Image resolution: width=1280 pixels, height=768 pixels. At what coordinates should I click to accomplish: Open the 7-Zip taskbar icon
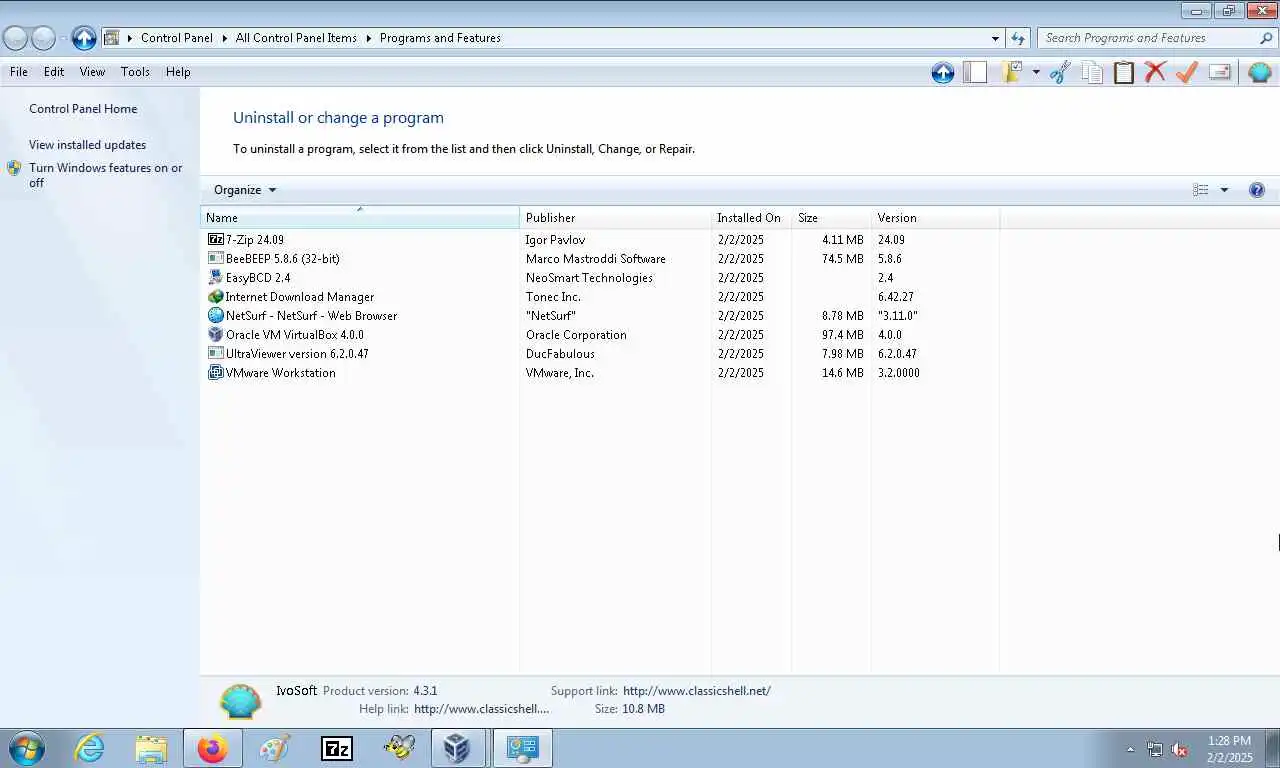[336, 748]
